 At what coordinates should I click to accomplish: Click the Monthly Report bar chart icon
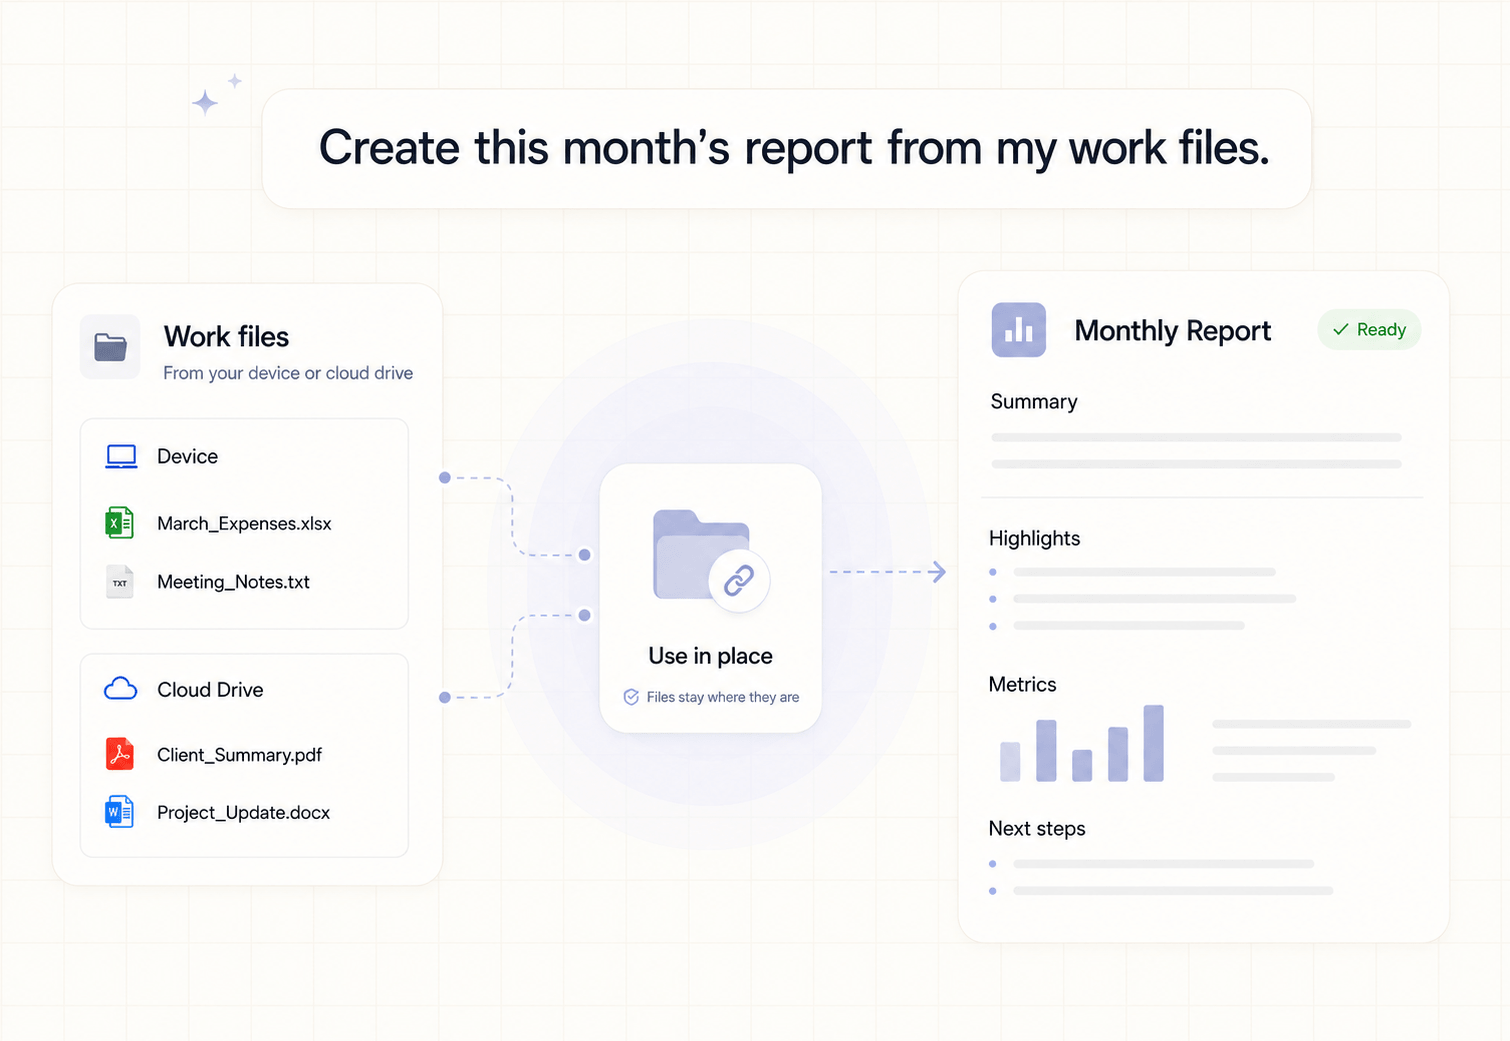(1018, 330)
